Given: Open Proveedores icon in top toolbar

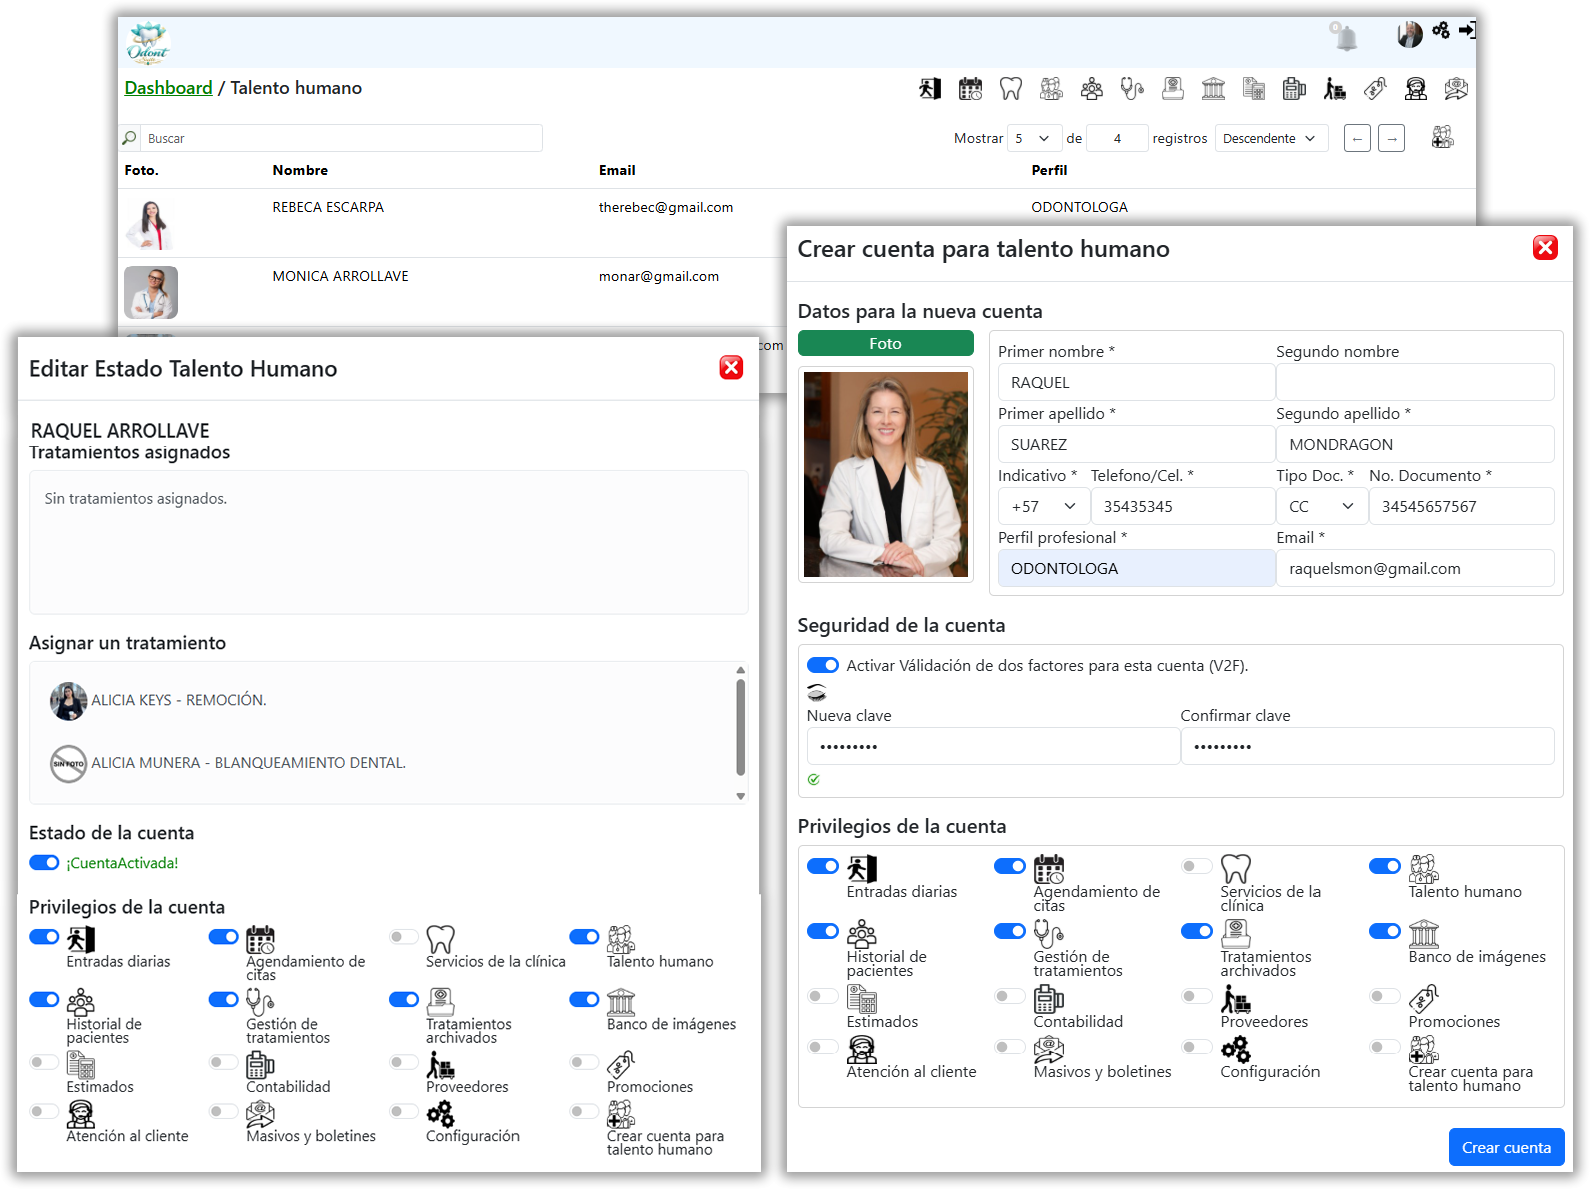Looking at the screenshot, I should pyautogui.click(x=1334, y=89).
